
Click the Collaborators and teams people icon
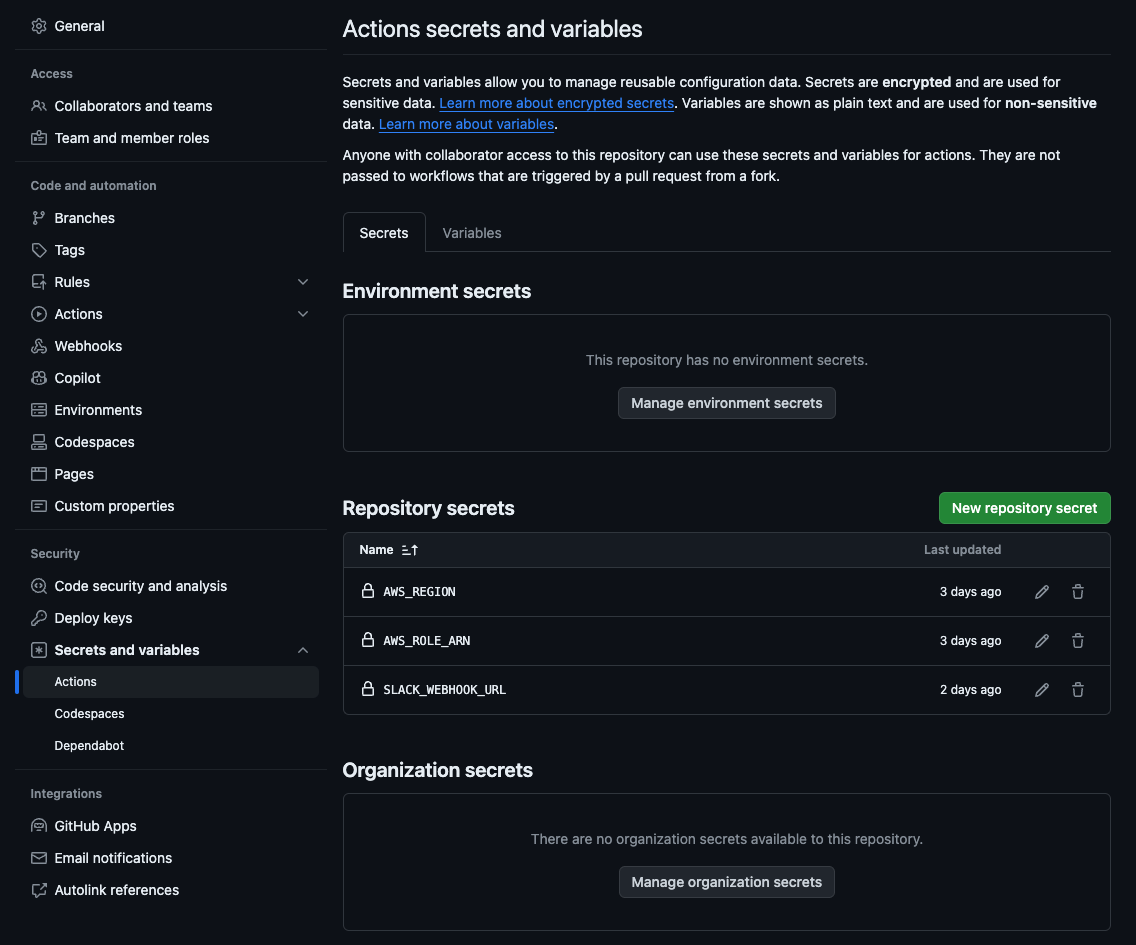pos(38,106)
